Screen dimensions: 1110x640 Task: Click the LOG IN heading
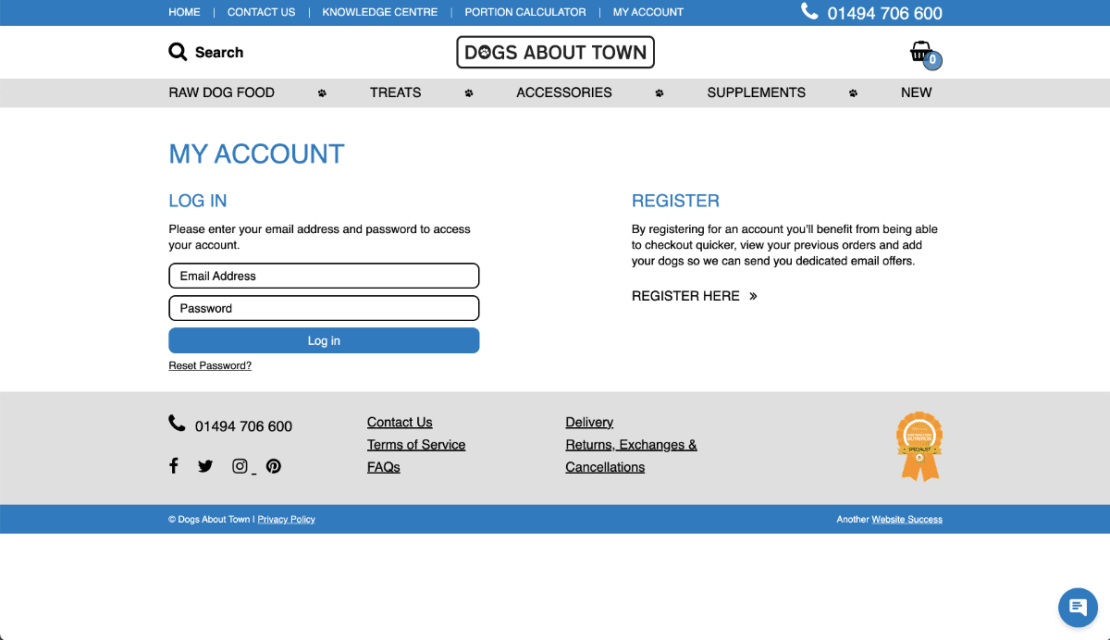tap(198, 200)
